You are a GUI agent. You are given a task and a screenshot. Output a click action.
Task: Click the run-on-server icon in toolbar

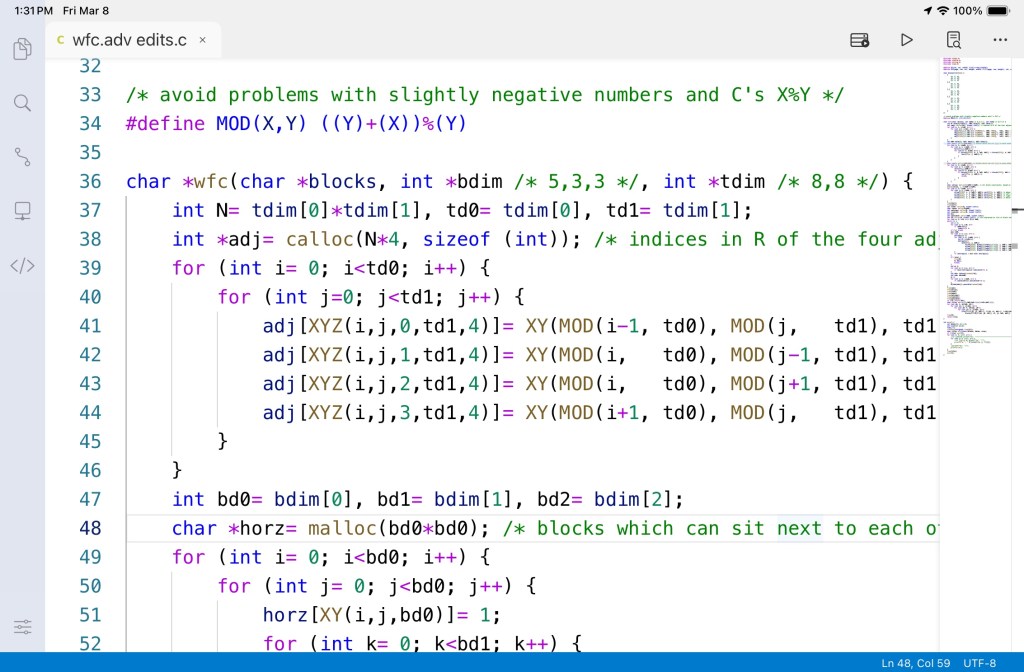click(x=859, y=40)
